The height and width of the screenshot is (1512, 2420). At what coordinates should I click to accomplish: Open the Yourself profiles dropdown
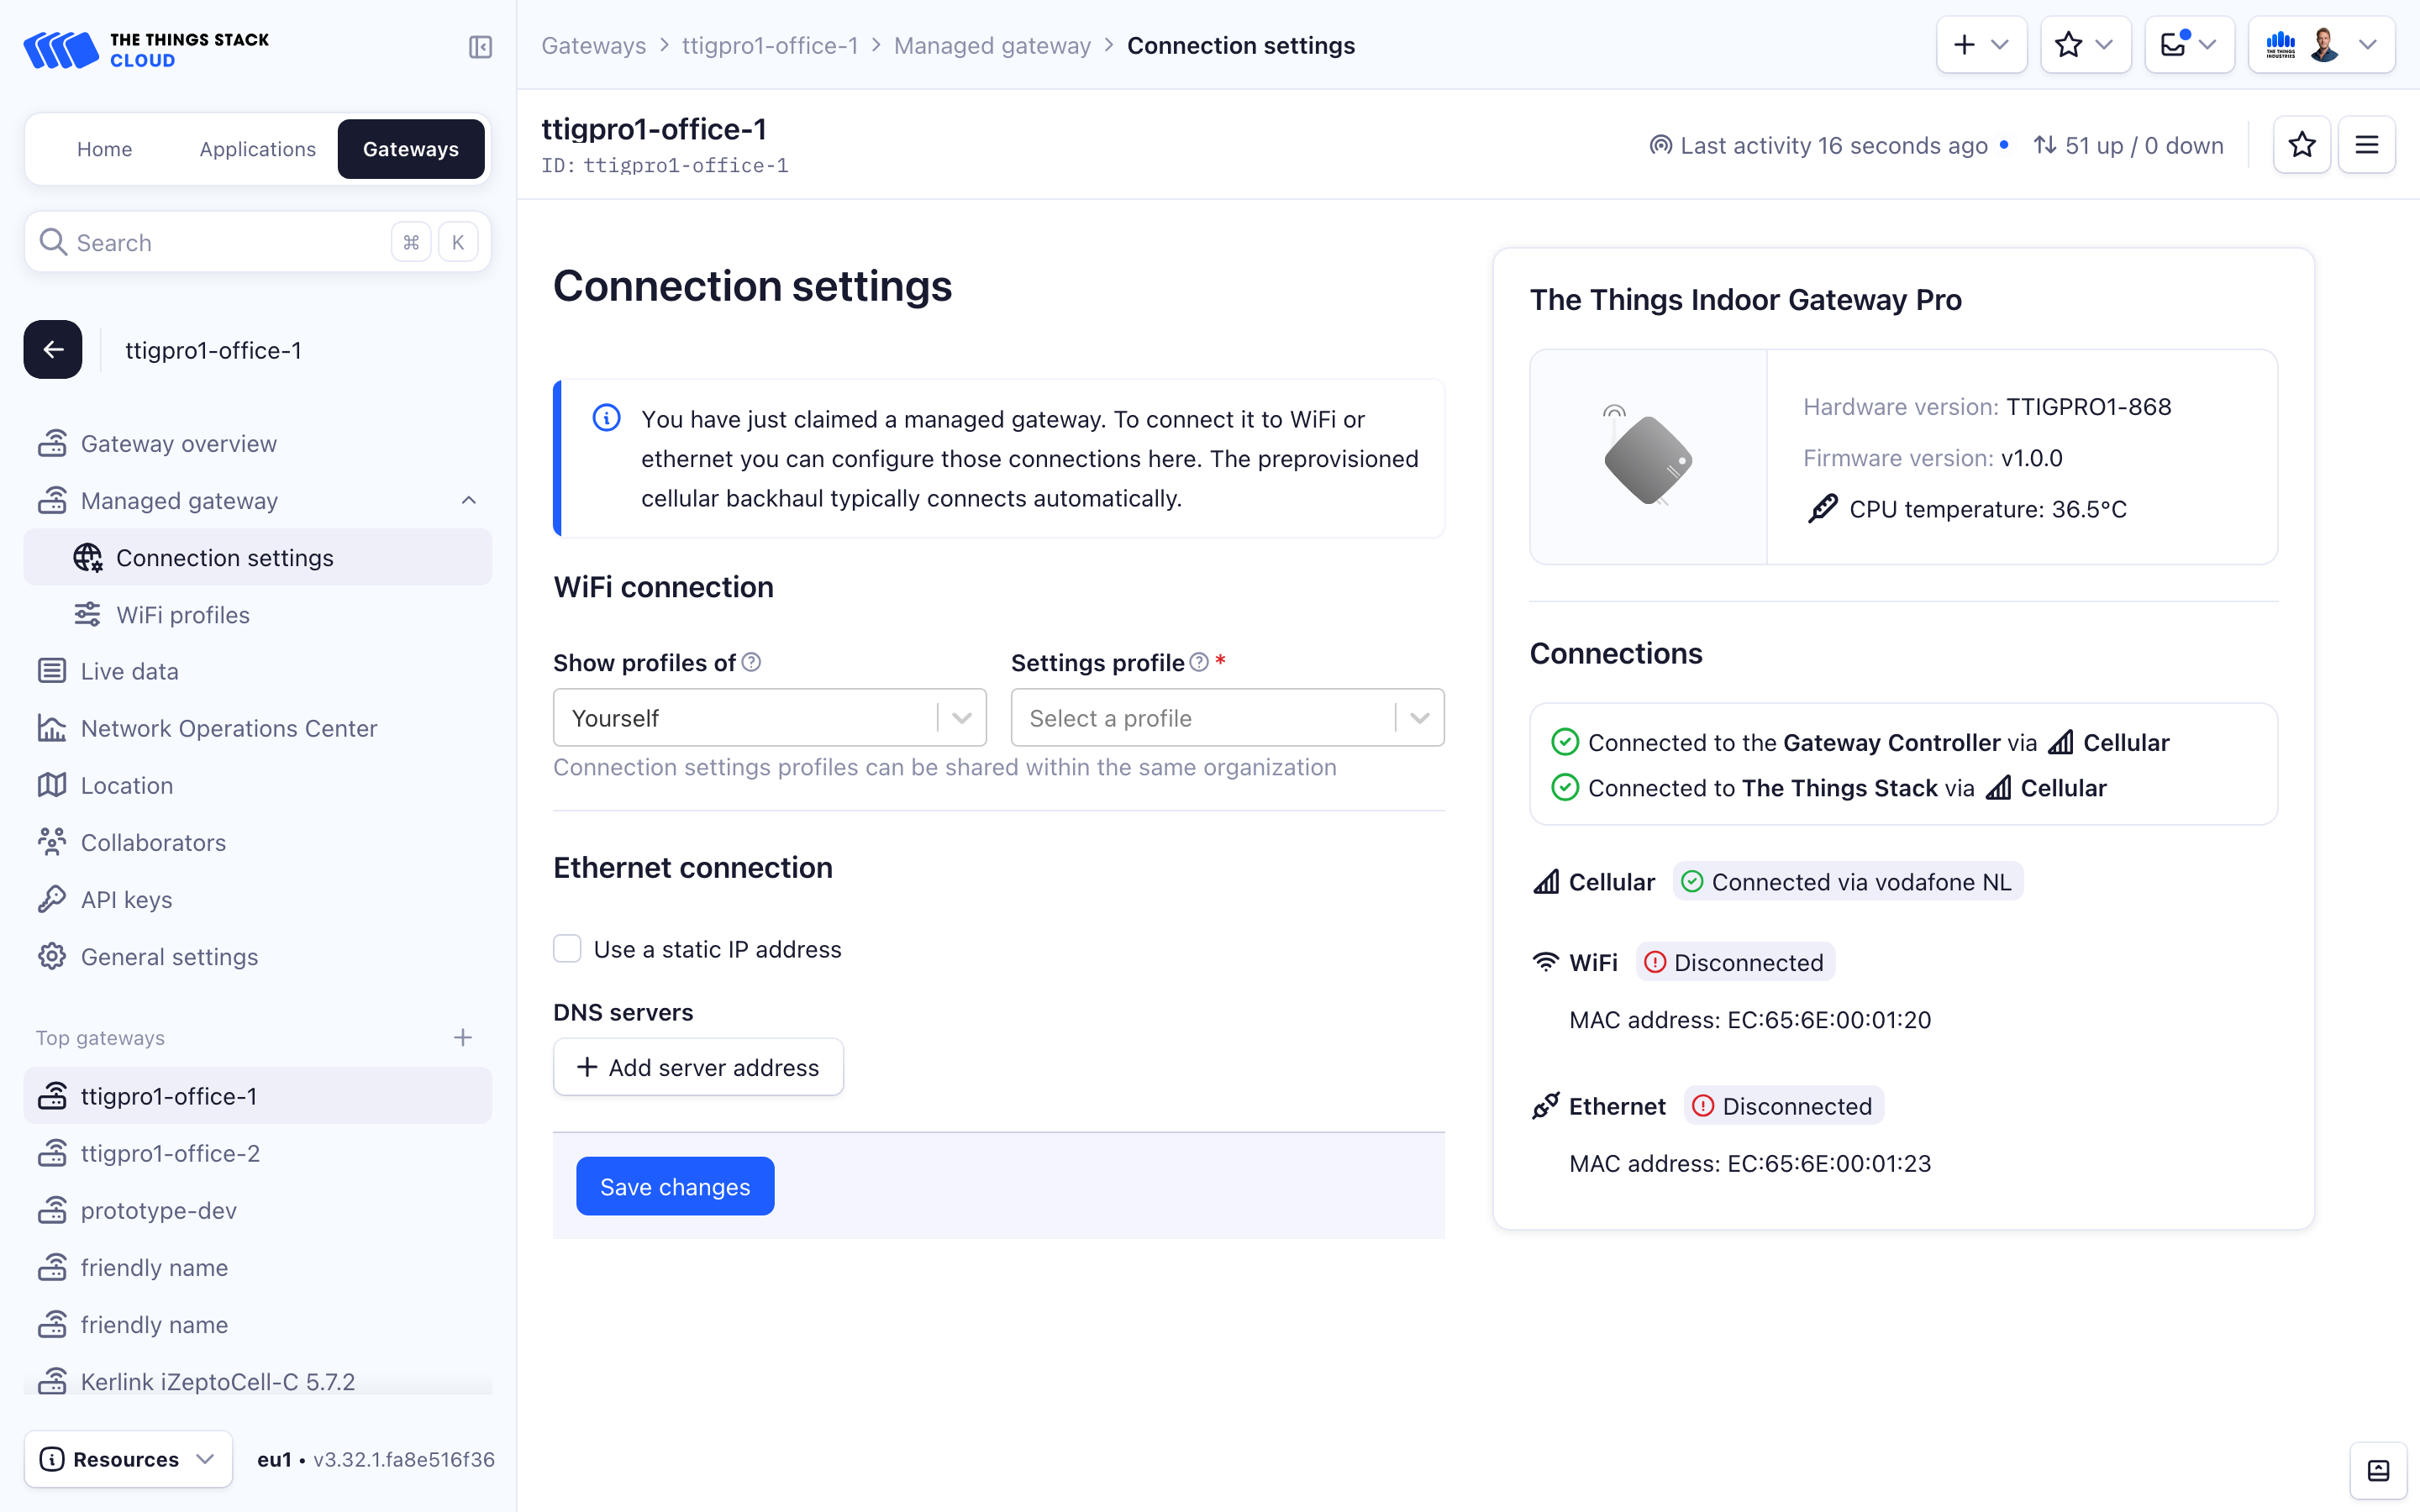[x=769, y=718]
